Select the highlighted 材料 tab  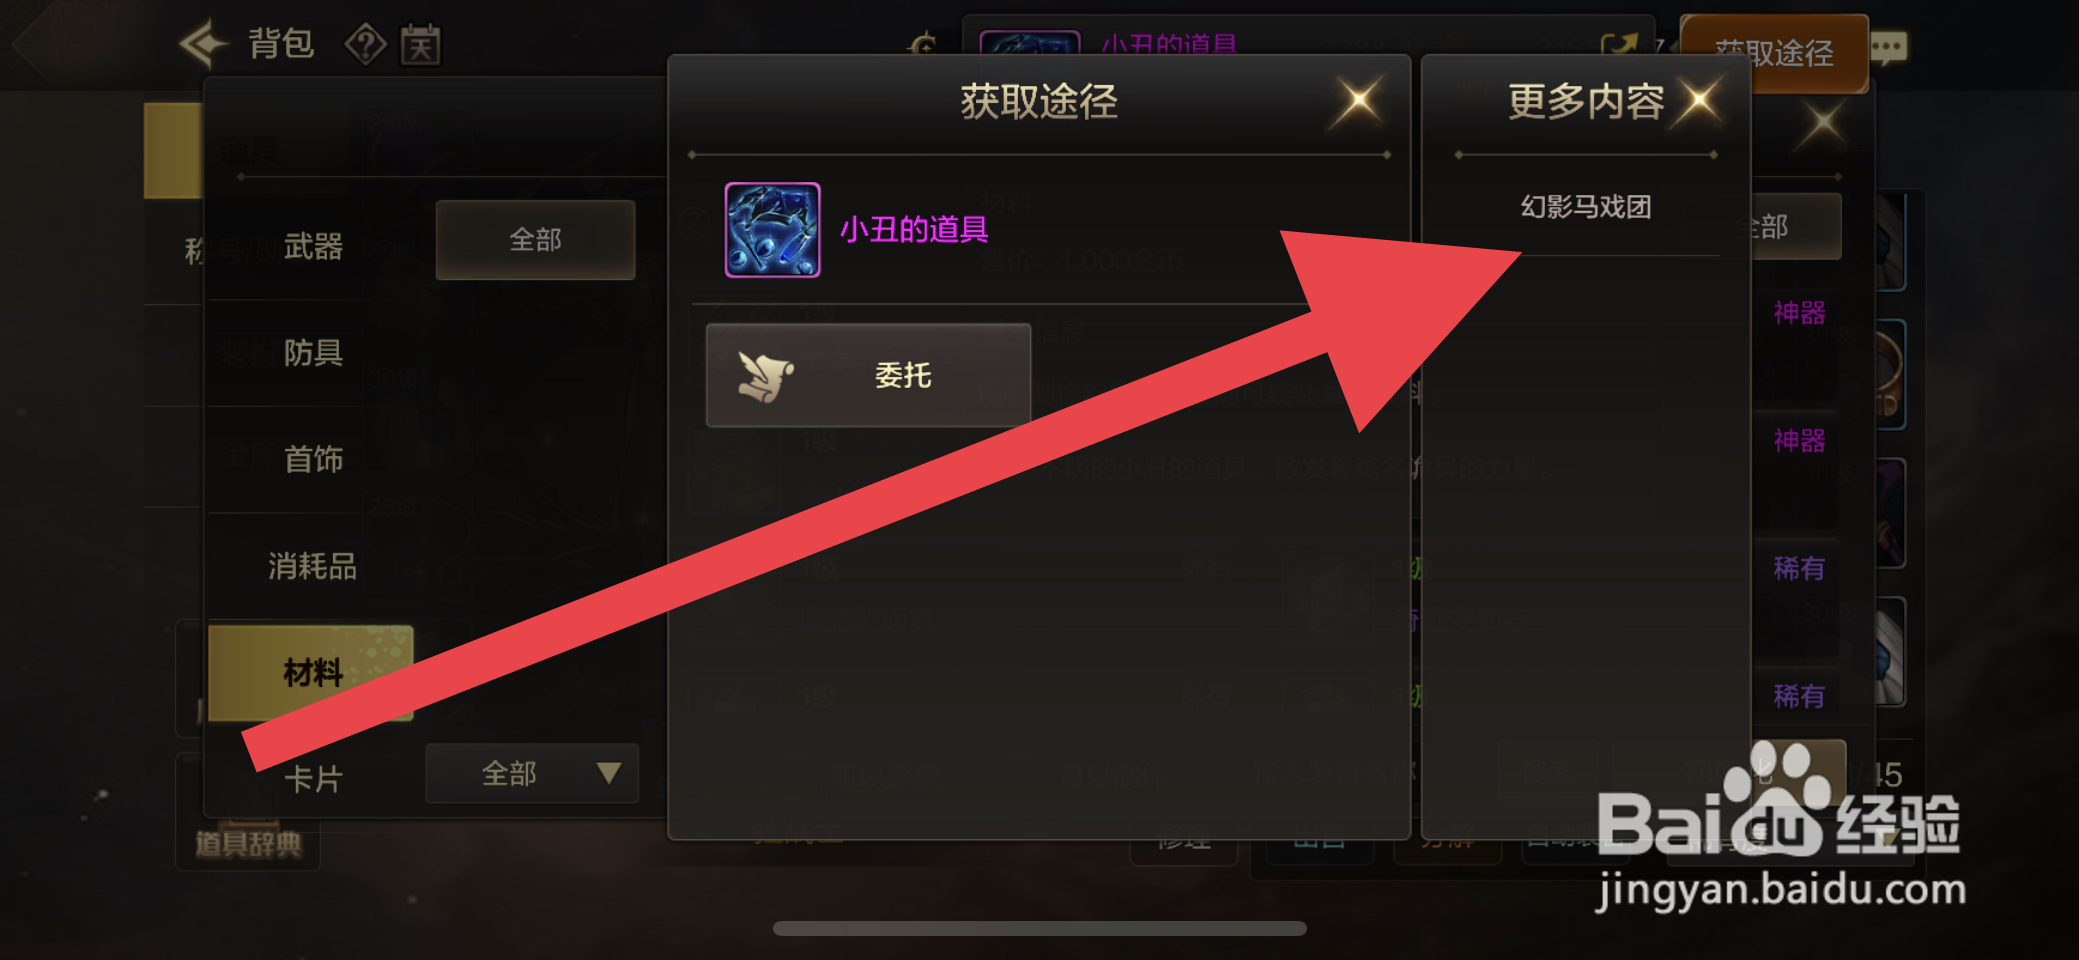coord(311,673)
